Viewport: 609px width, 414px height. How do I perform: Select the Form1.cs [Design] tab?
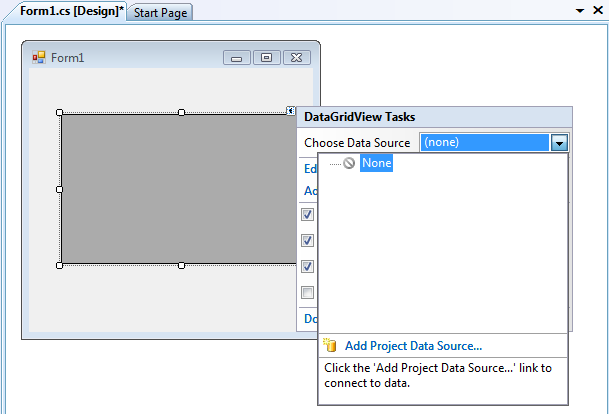tap(66, 11)
